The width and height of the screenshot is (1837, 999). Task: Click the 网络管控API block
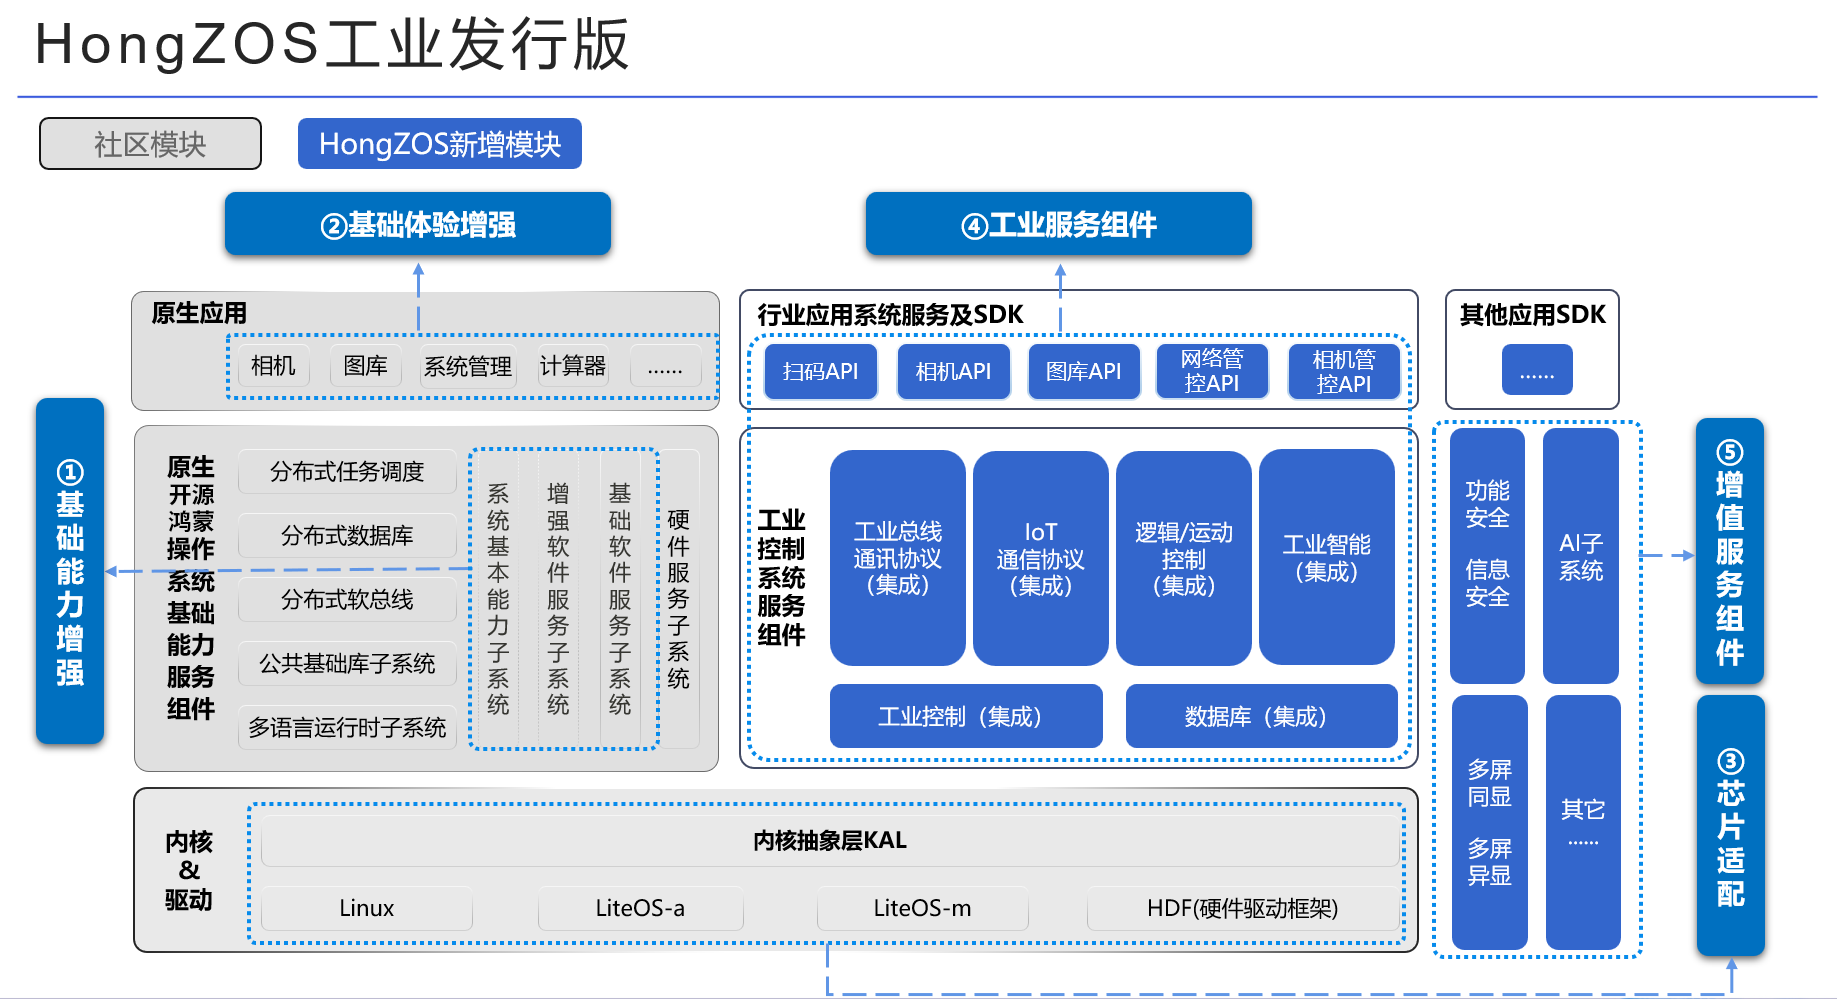tap(1211, 371)
